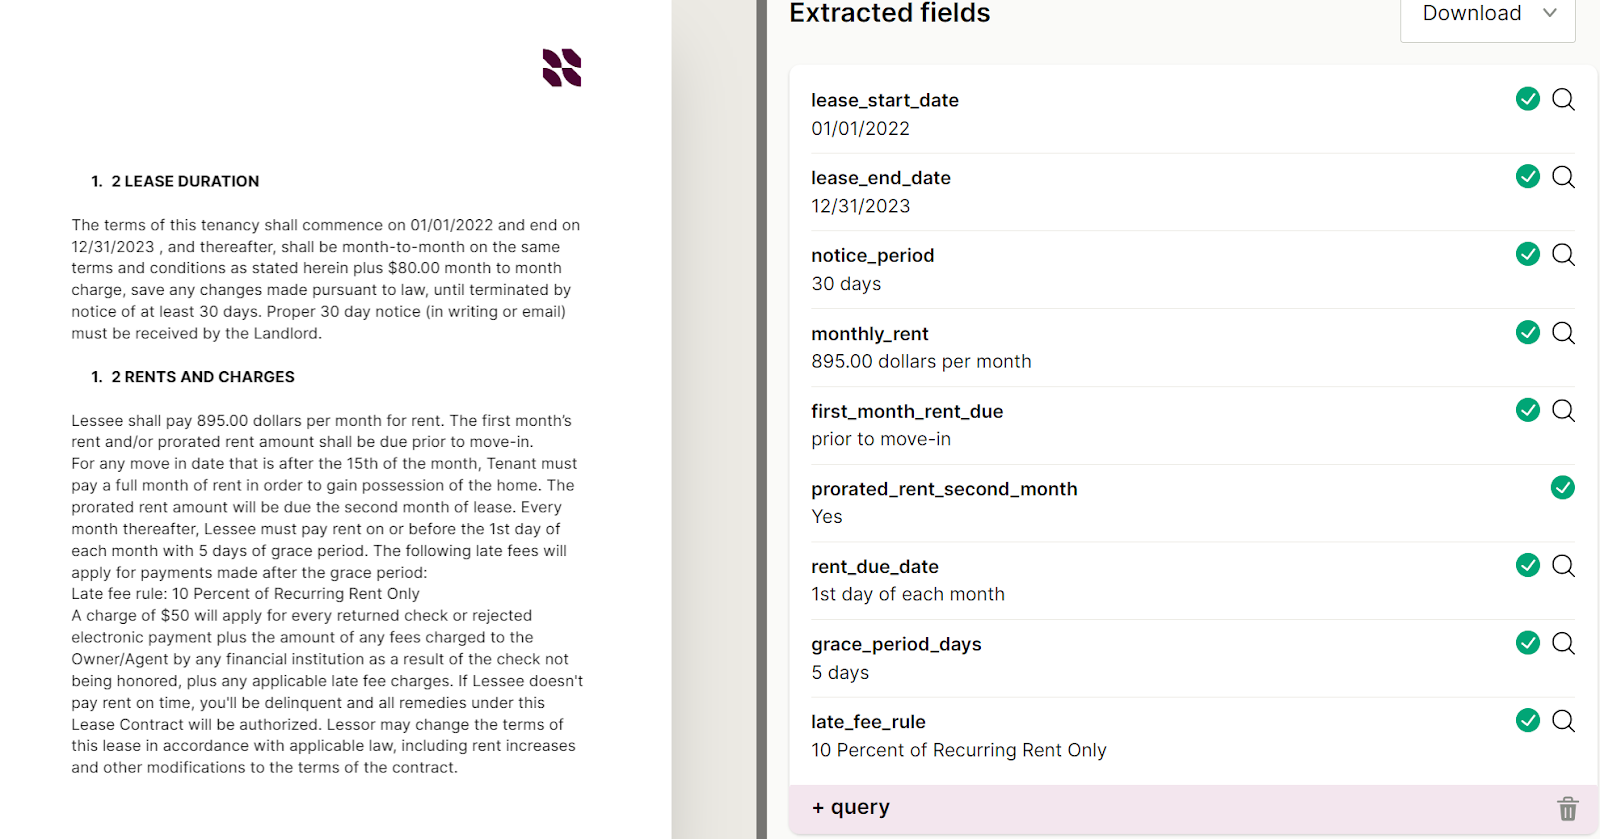Click the 'A charge of $50' document line

(x=301, y=616)
